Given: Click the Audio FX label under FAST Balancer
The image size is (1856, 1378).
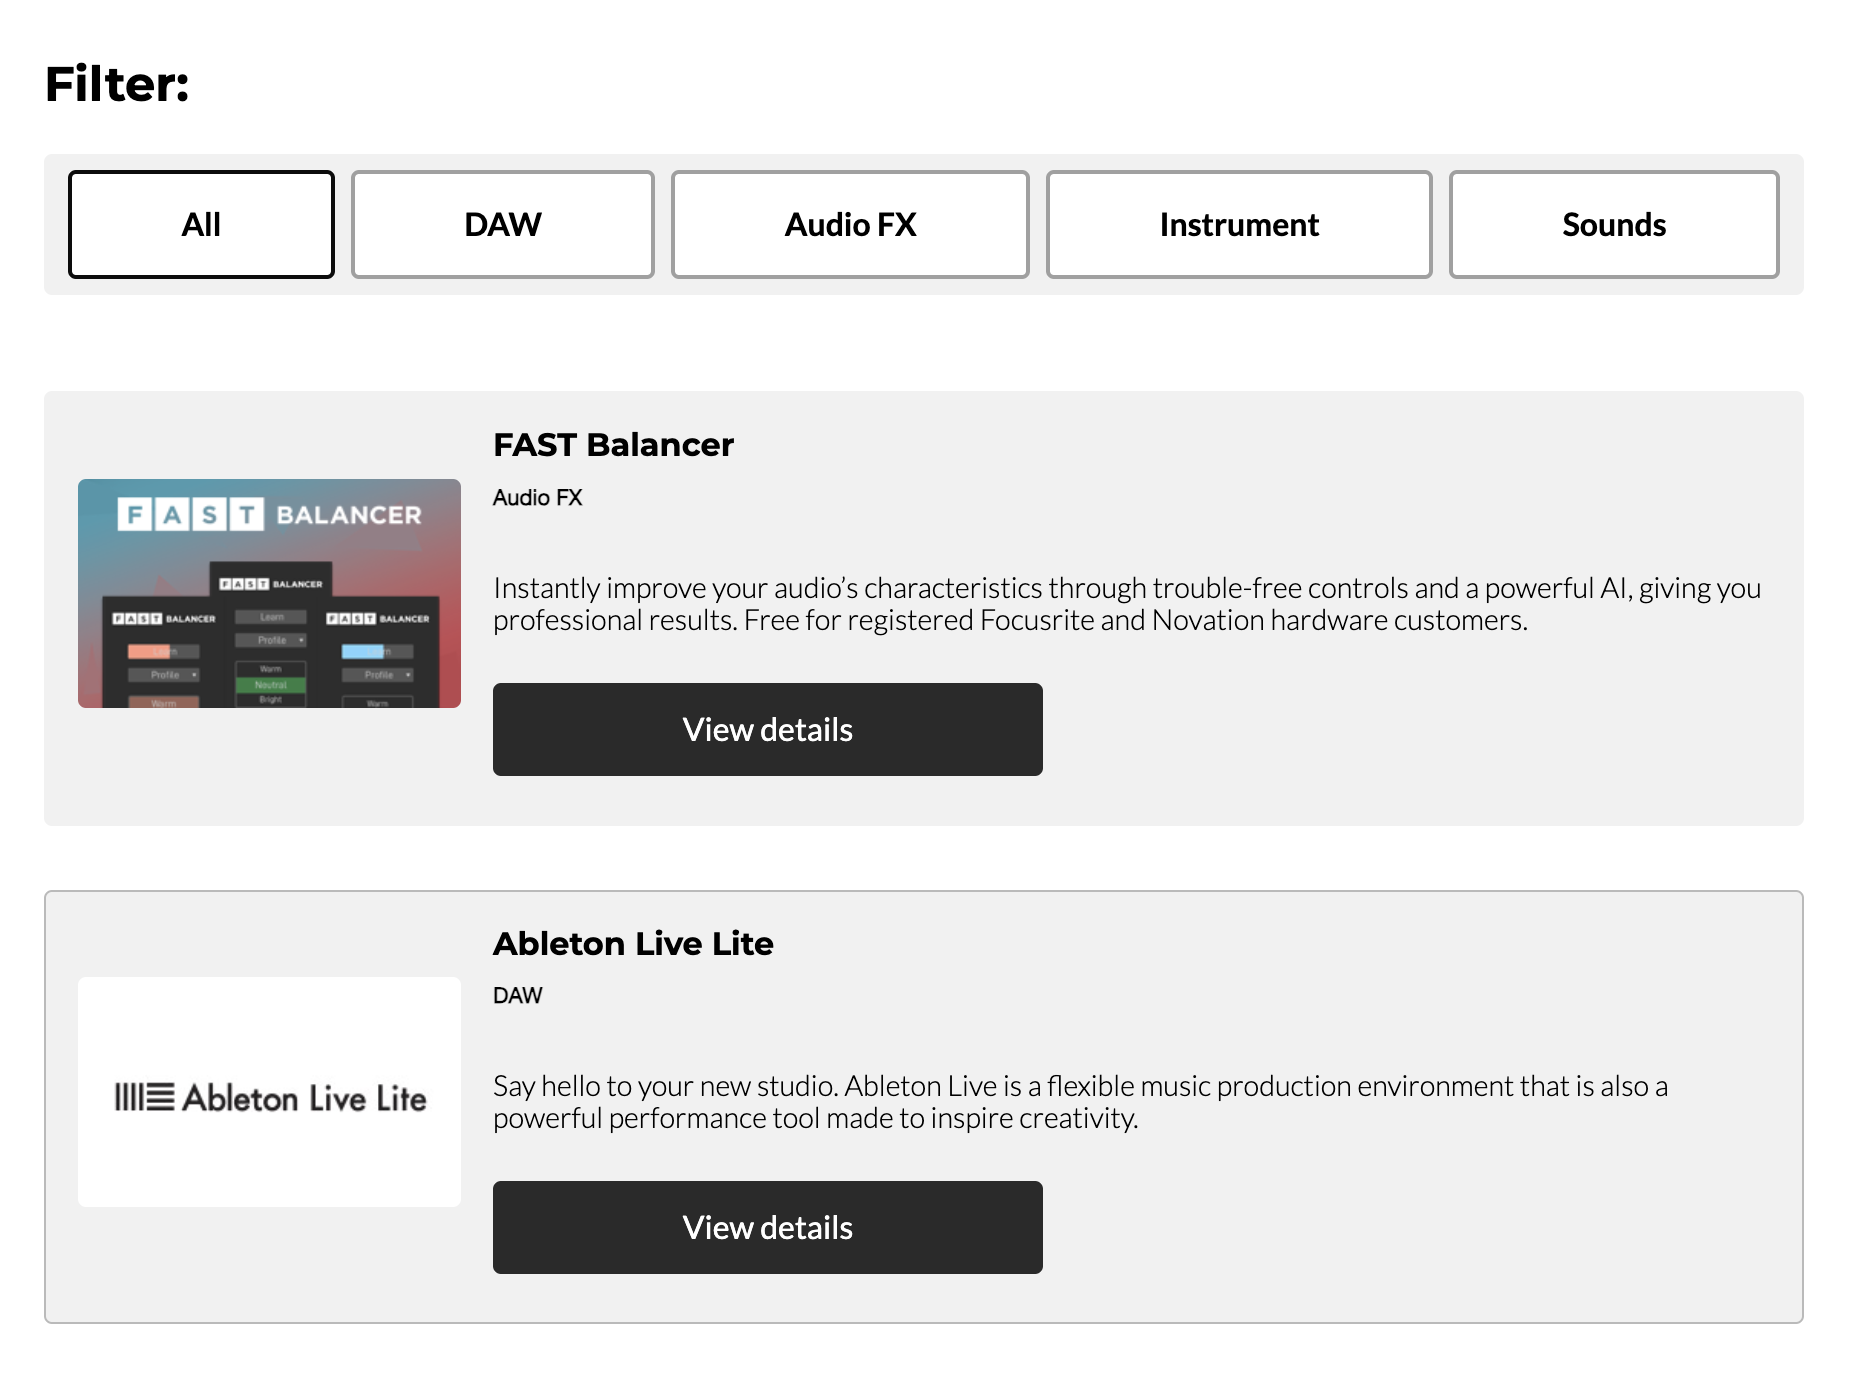Looking at the screenshot, I should (537, 498).
